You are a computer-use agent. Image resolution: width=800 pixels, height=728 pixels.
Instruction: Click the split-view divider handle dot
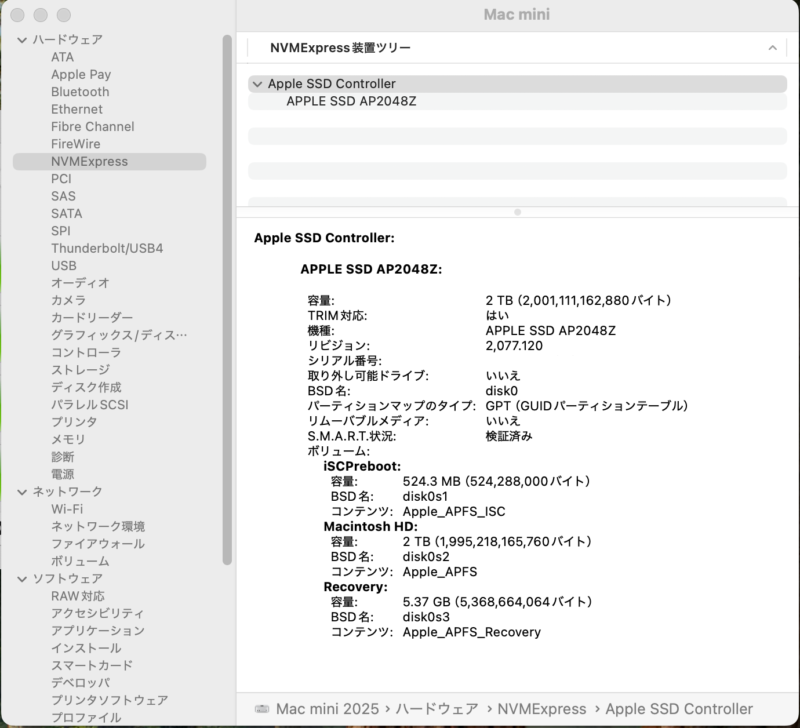pos(517,212)
